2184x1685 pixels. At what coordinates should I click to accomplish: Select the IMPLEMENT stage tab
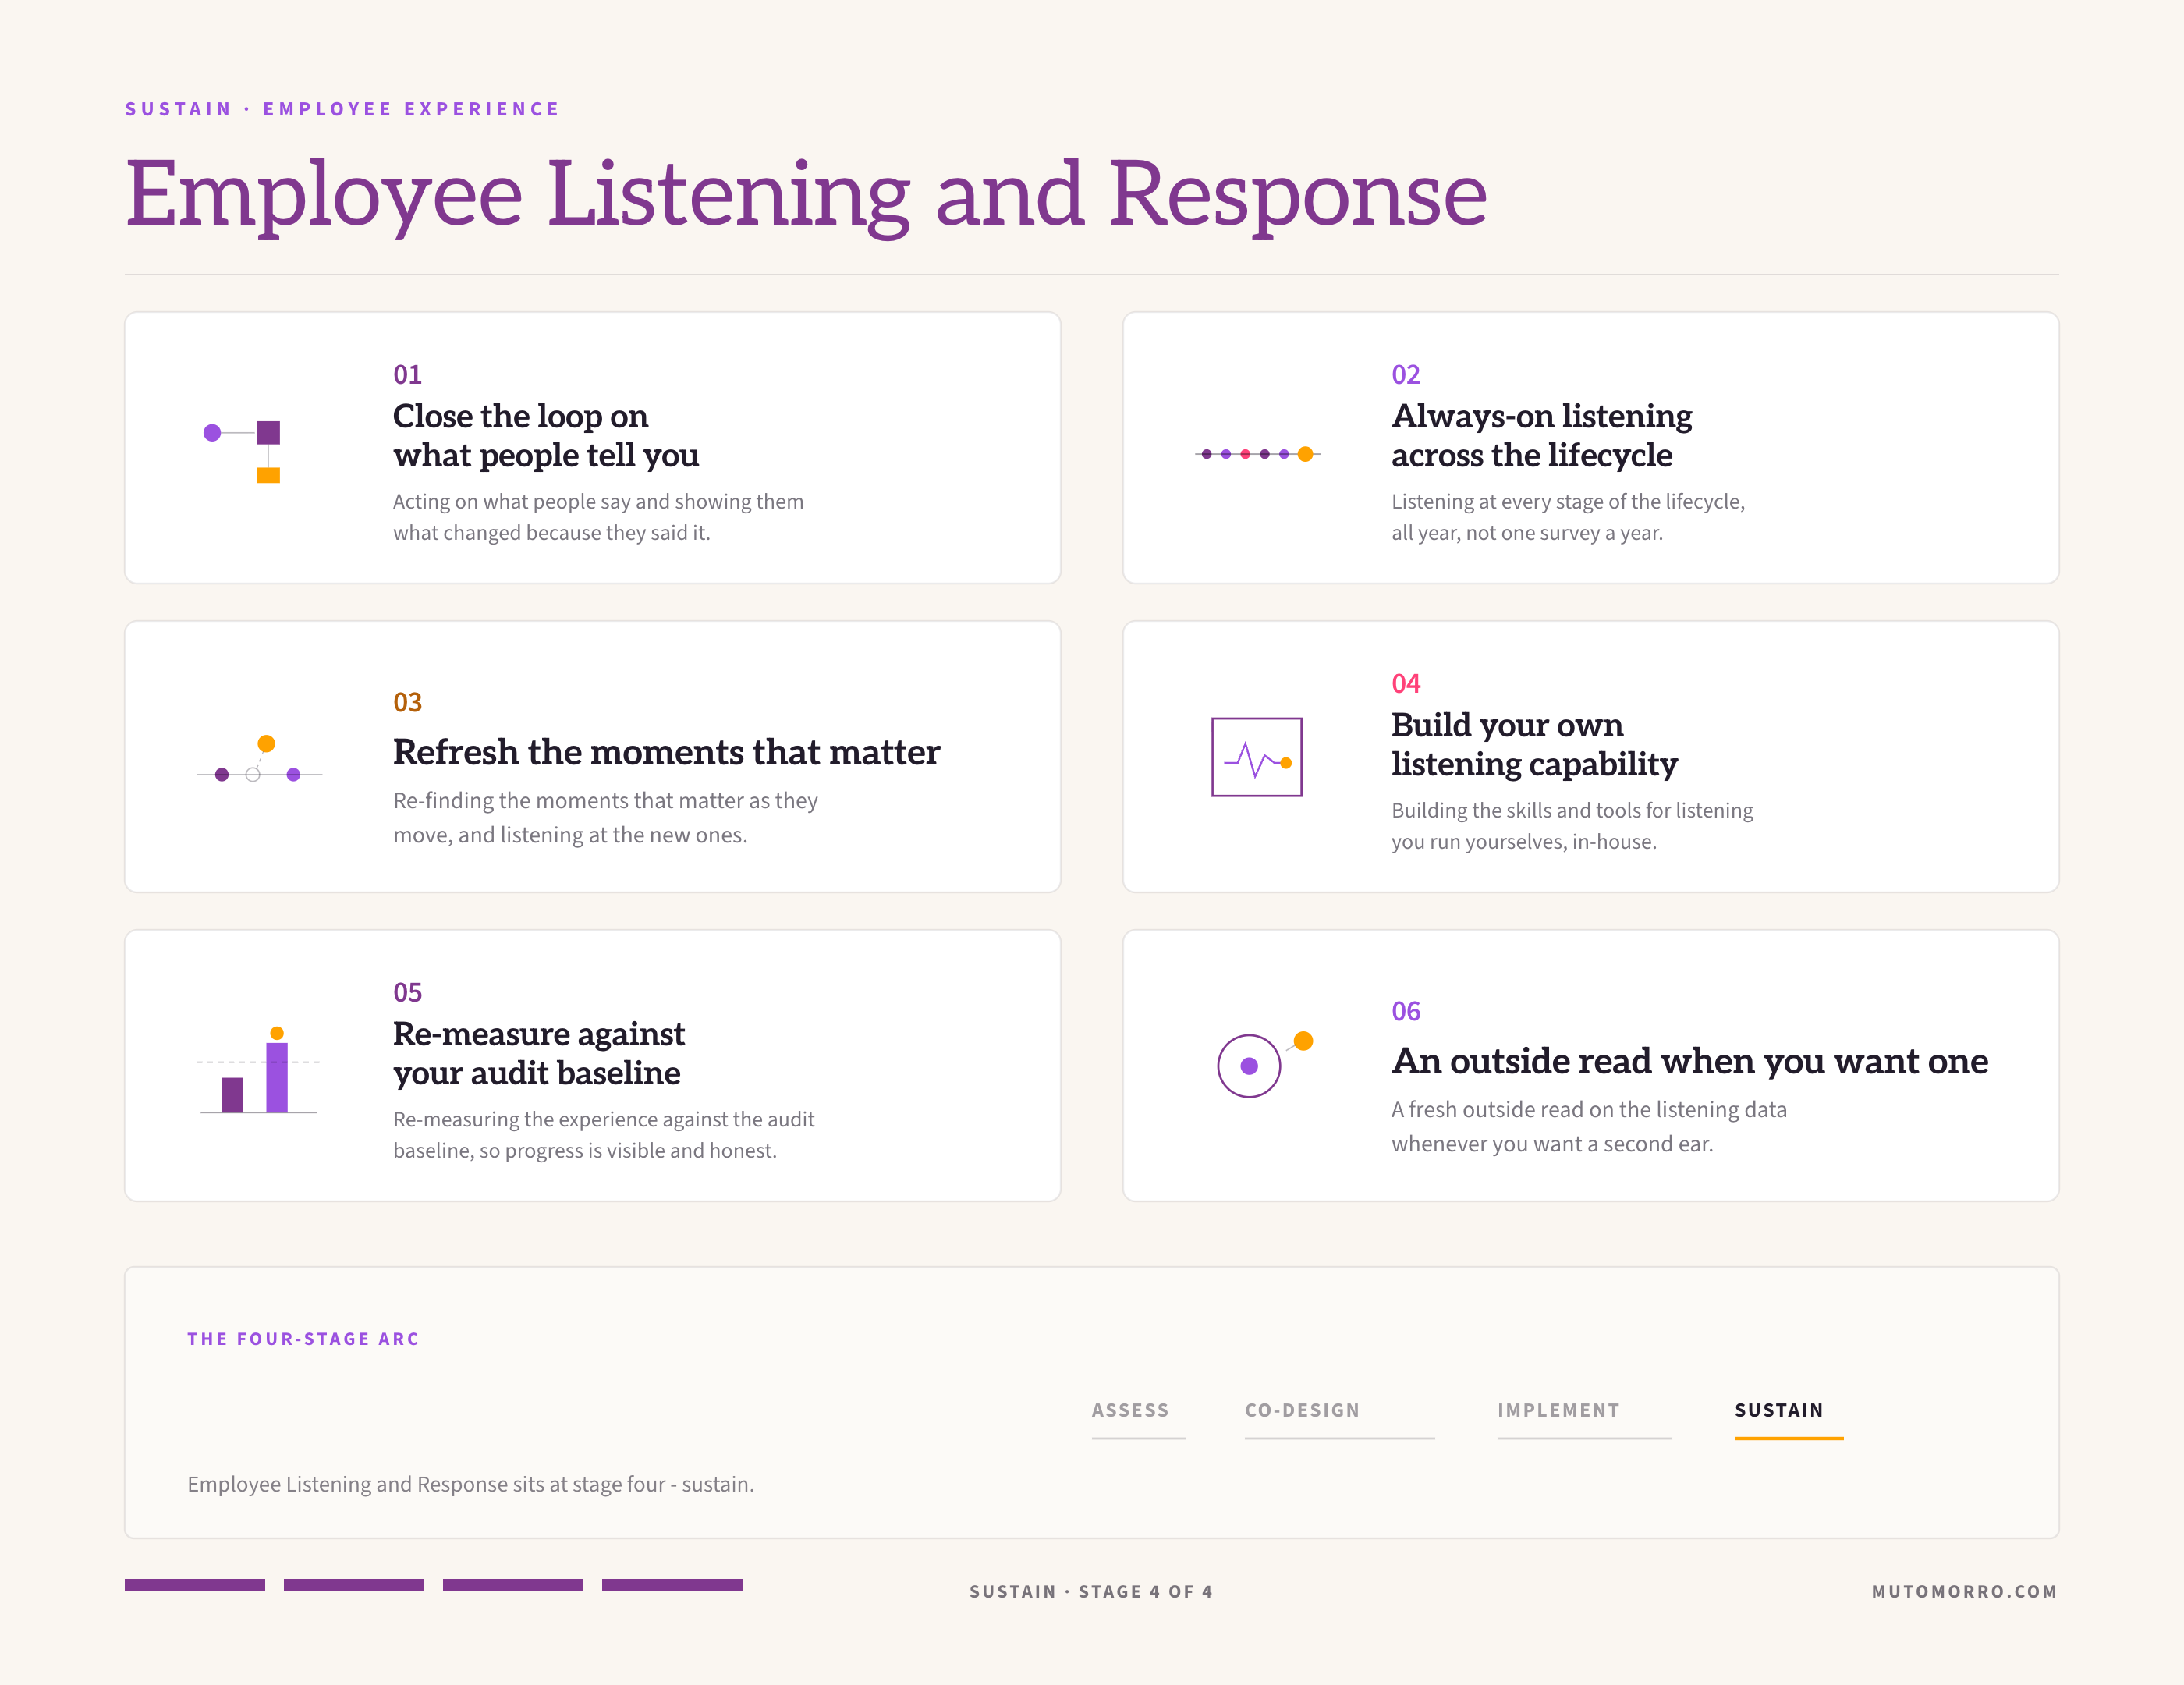pos(1584,1418)
